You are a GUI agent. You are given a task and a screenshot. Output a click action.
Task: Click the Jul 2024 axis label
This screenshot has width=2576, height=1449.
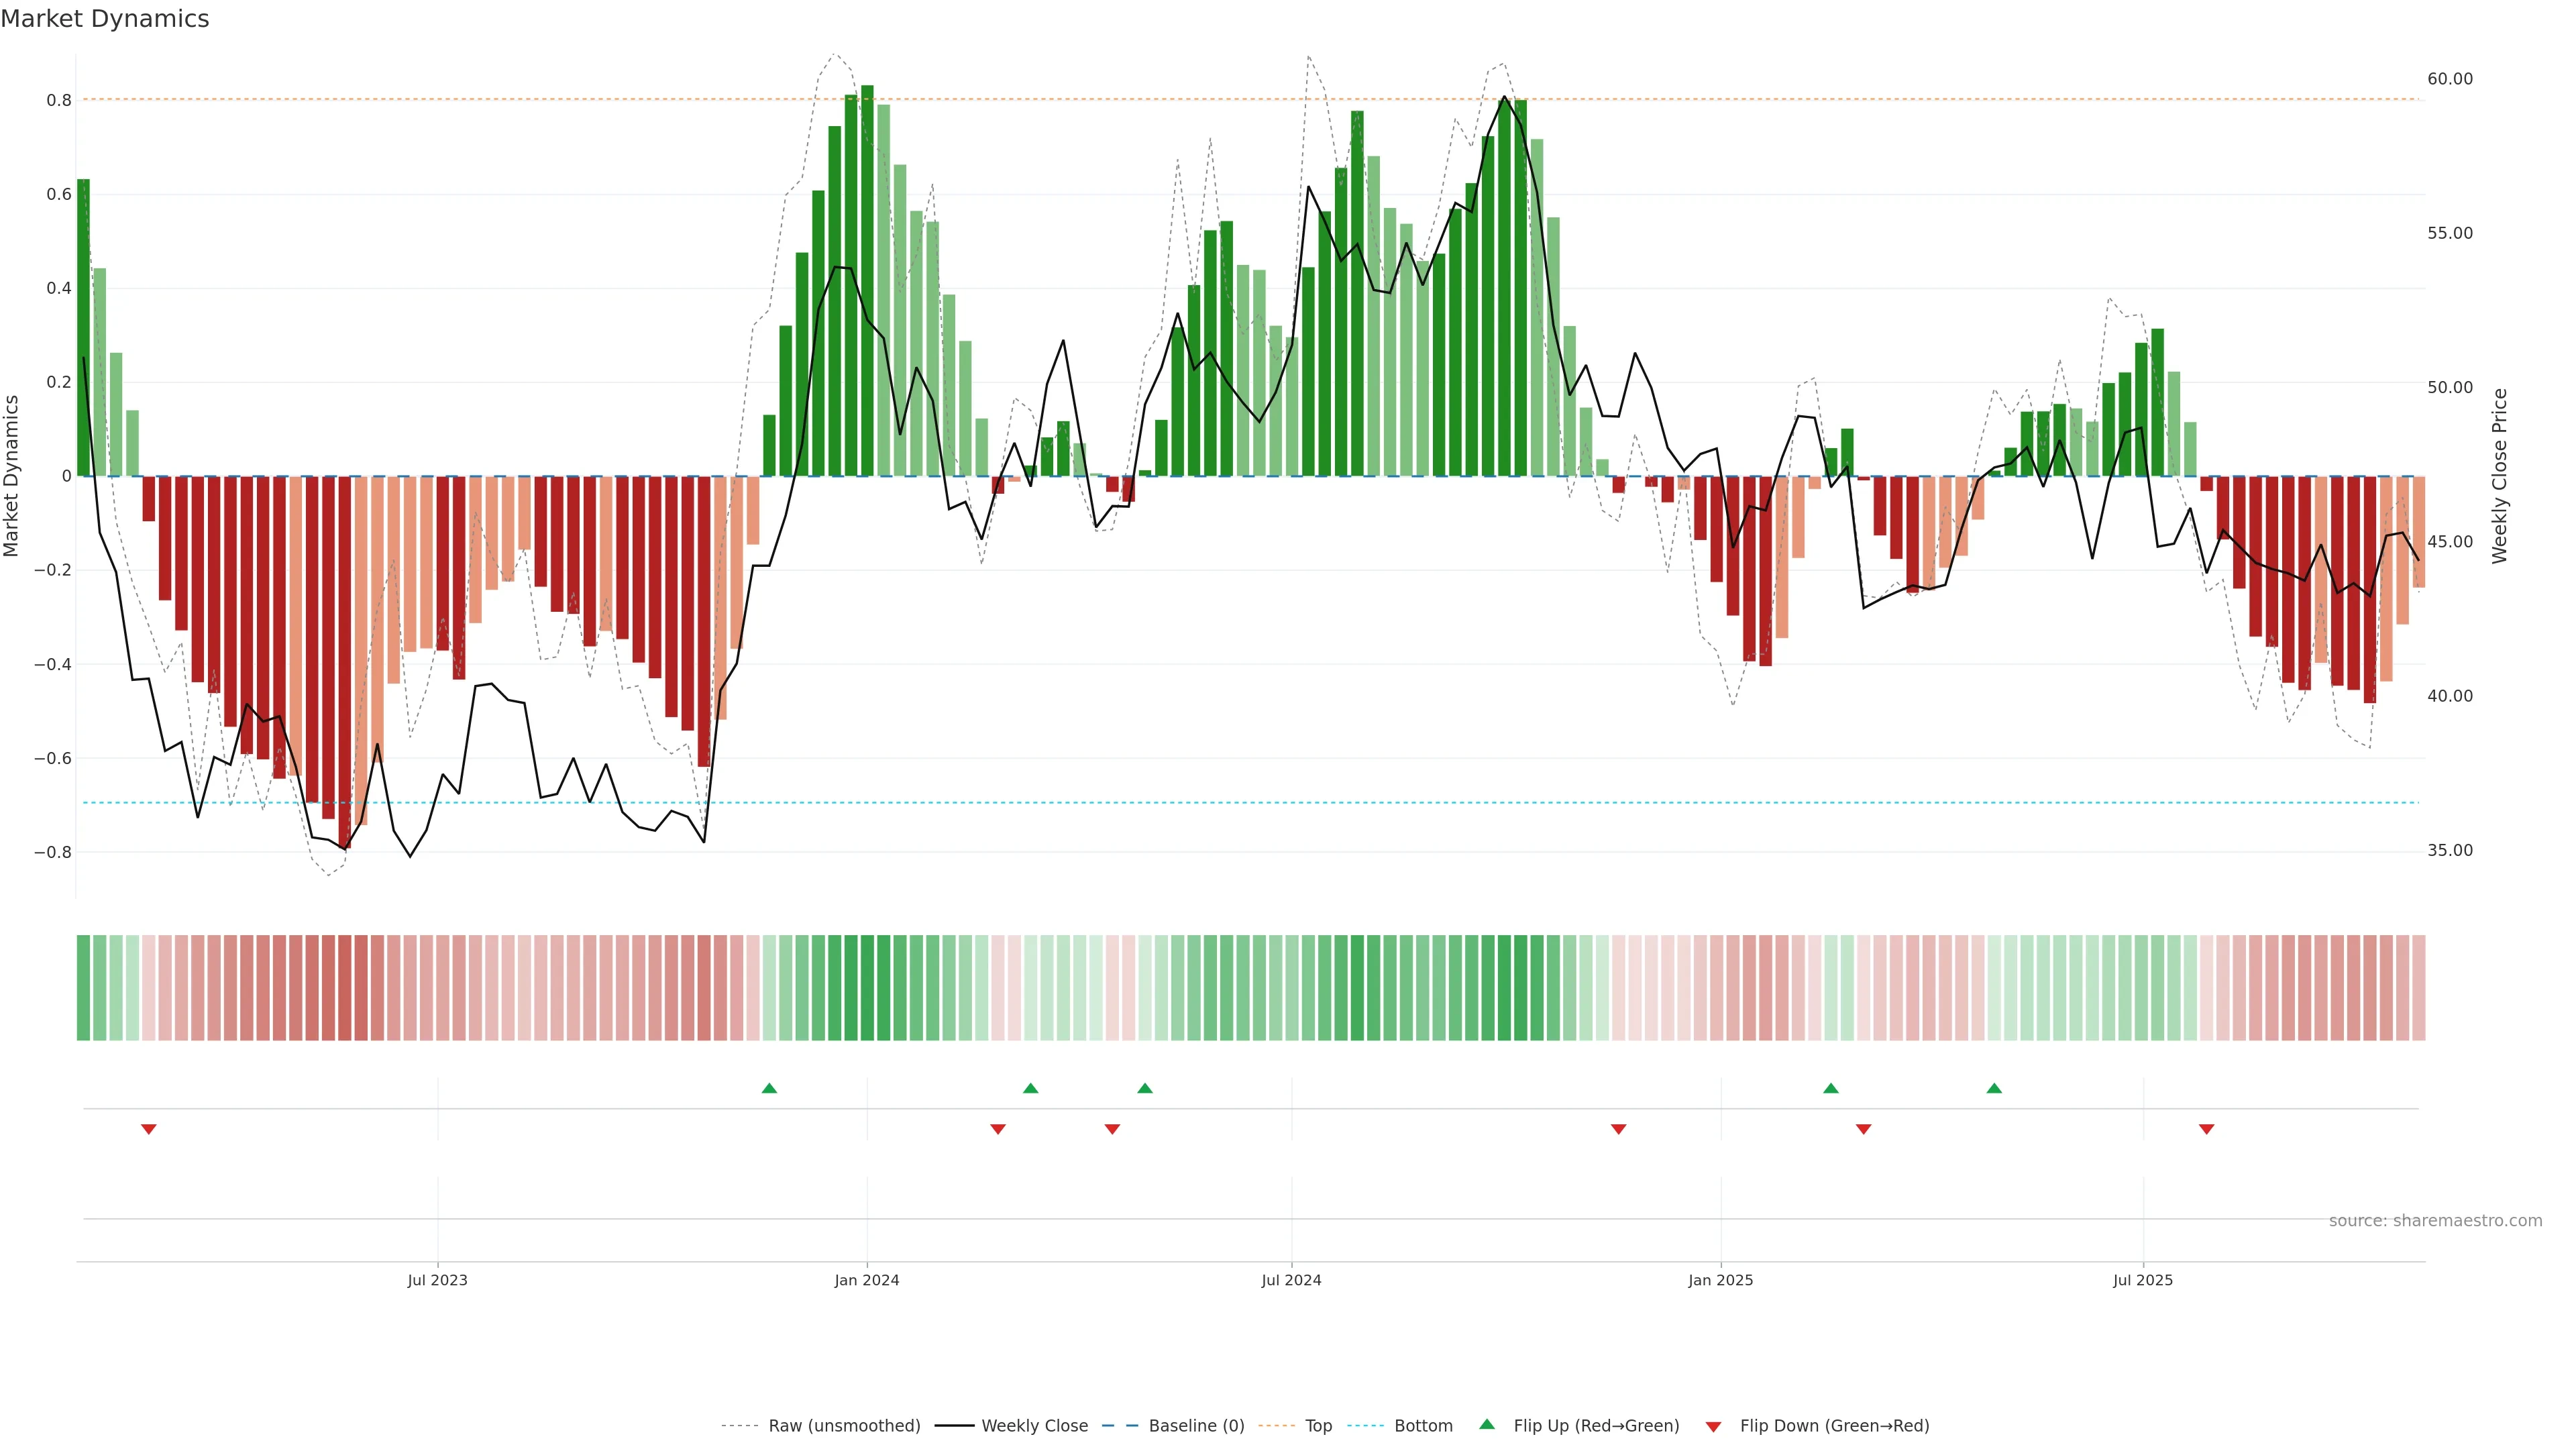pos(1291,1280)
